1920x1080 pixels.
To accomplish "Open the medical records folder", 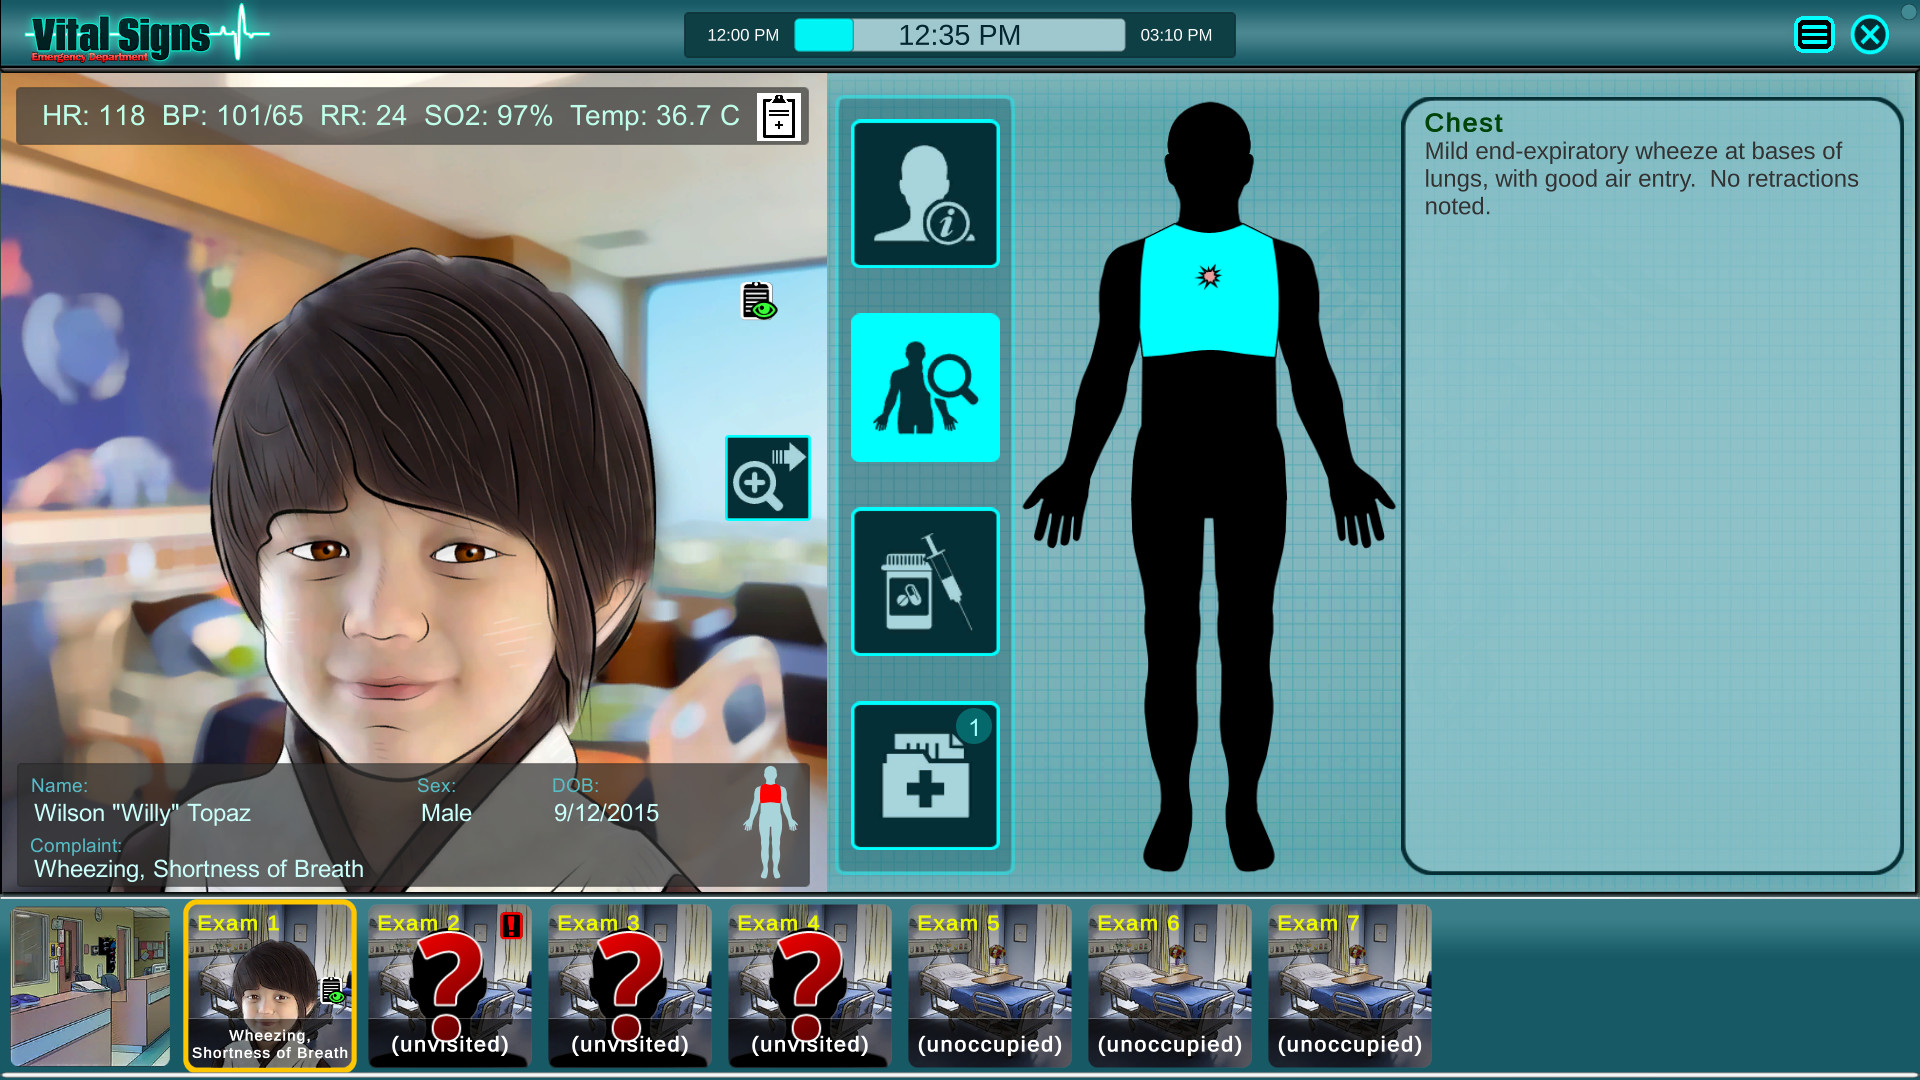I will [x=925, y=776].
